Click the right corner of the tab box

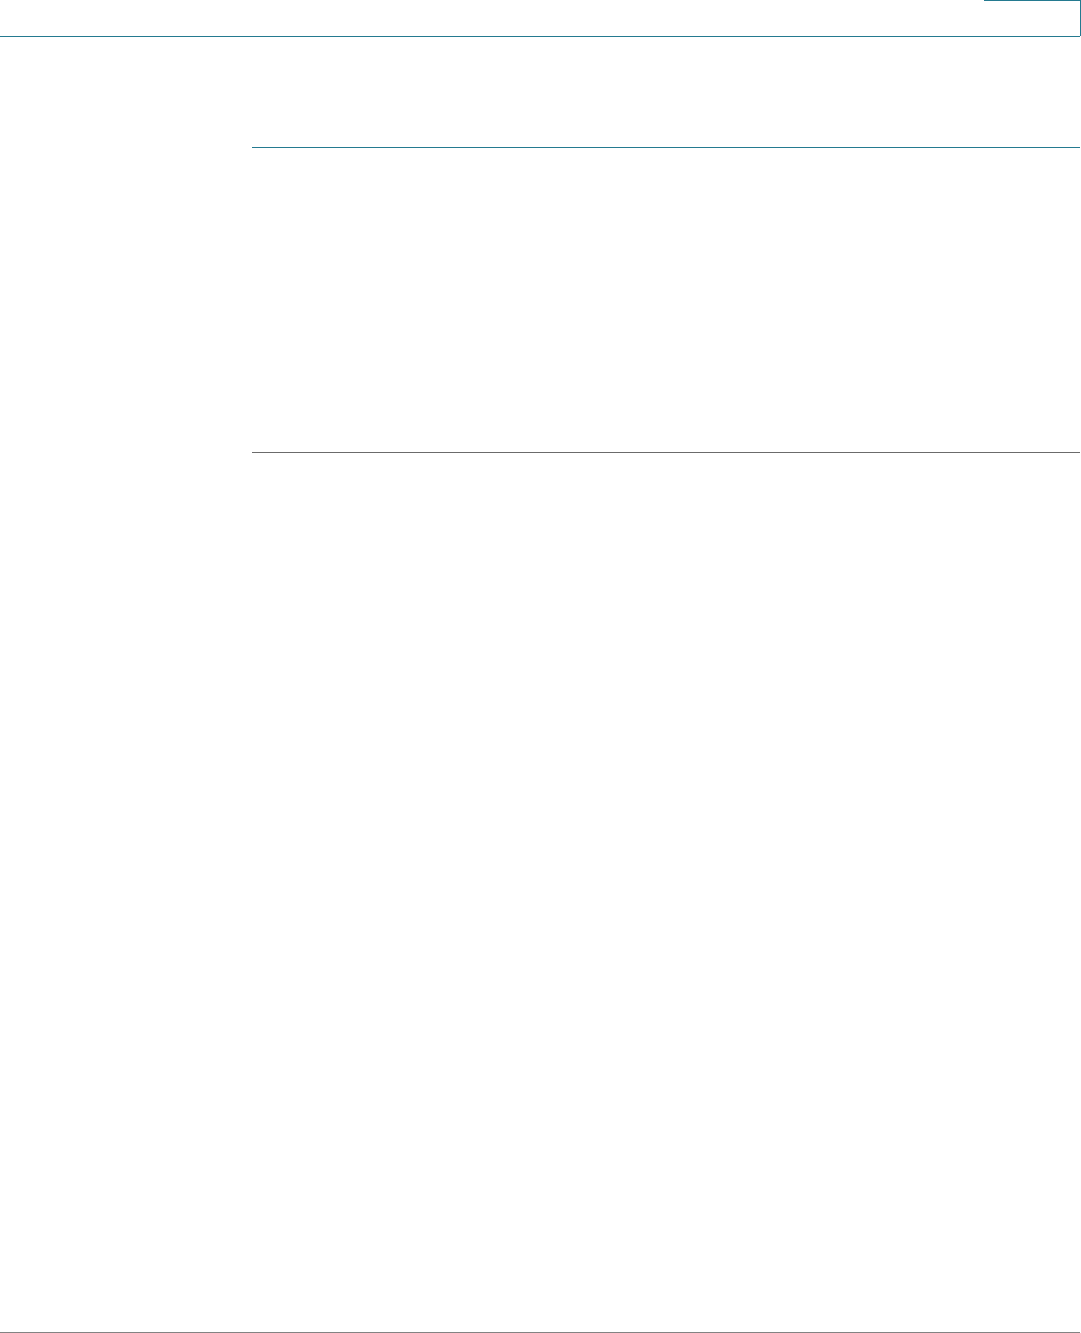point(1078,34)
